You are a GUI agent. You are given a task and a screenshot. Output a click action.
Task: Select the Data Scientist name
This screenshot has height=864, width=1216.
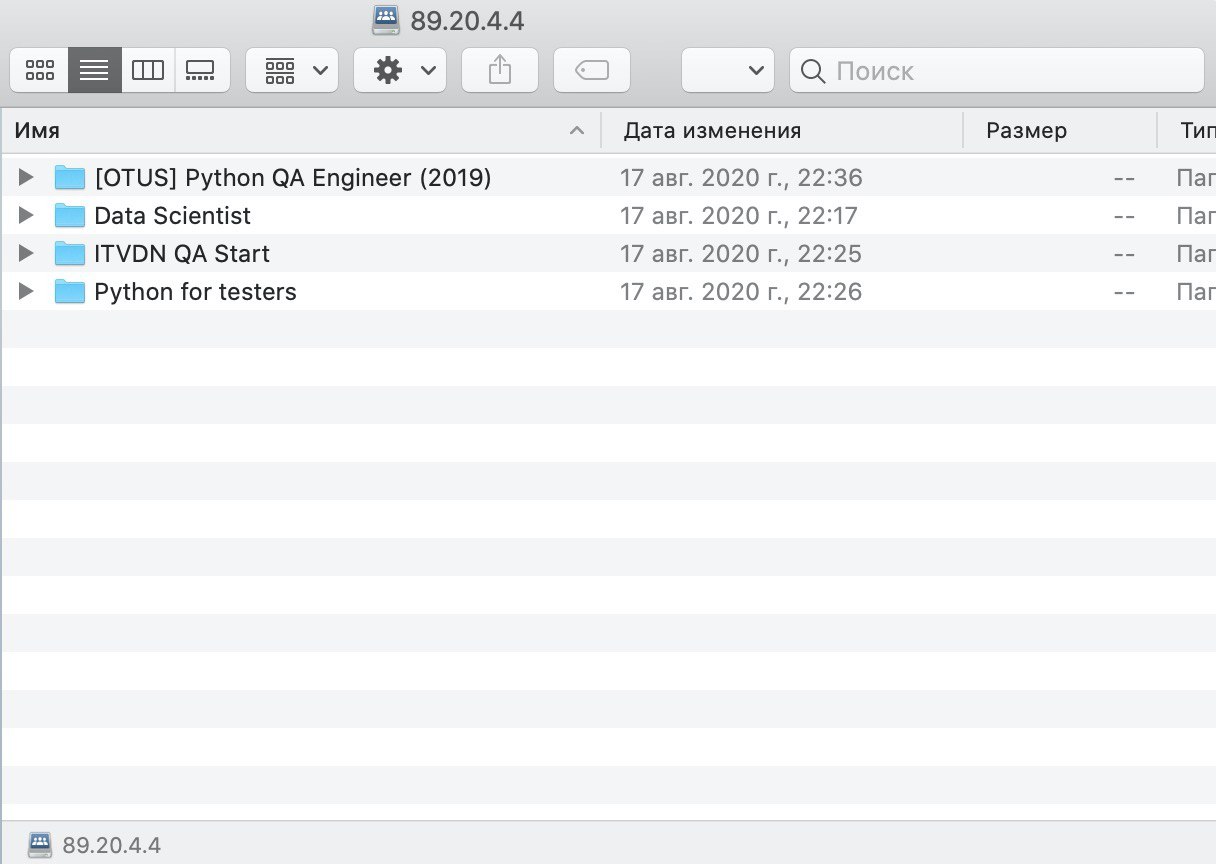coord(173,216)
